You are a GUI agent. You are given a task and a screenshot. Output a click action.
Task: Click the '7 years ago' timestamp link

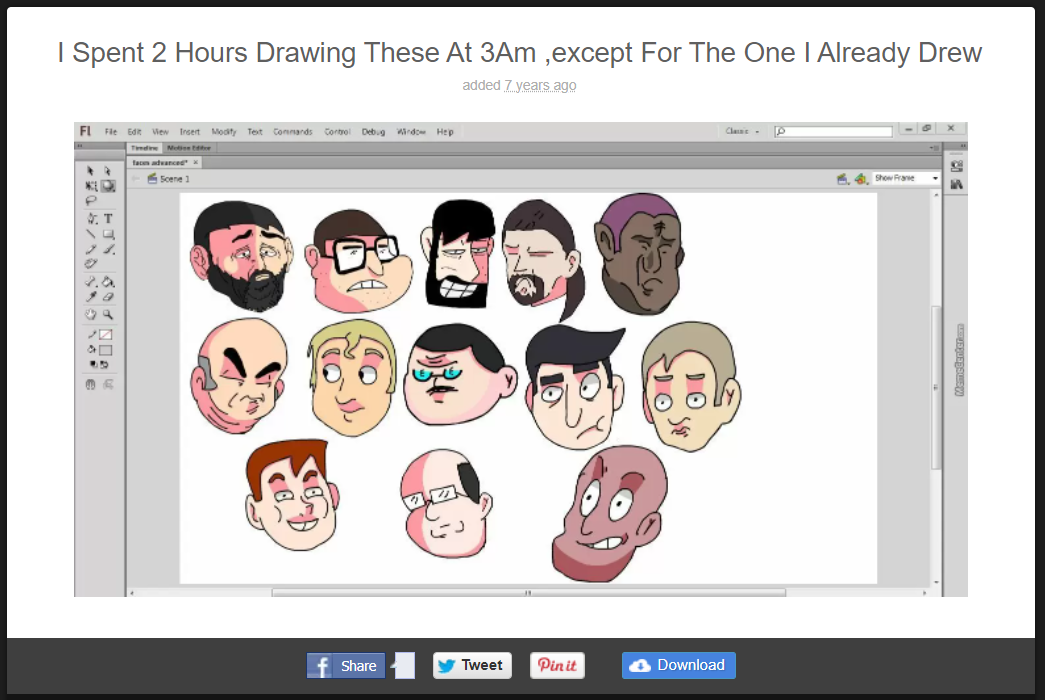540,85
